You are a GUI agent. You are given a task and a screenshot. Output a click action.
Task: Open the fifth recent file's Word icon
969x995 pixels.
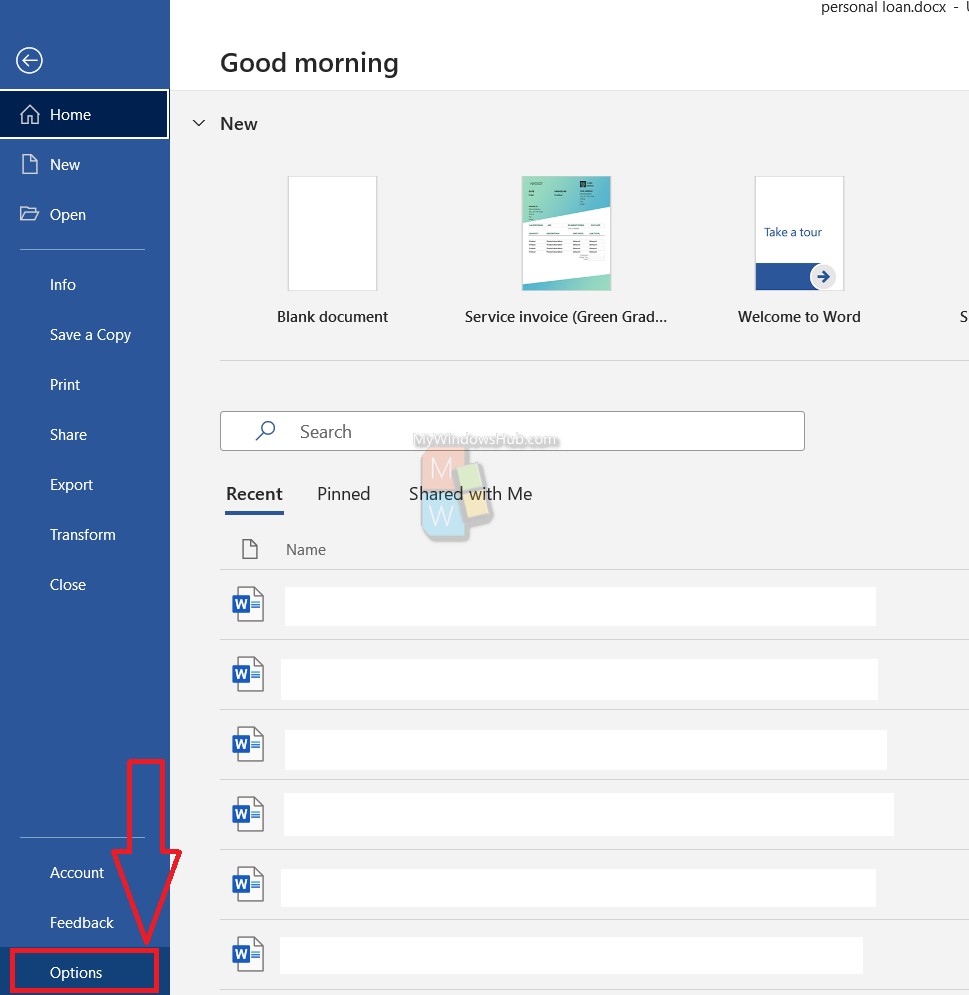(248, 884)
